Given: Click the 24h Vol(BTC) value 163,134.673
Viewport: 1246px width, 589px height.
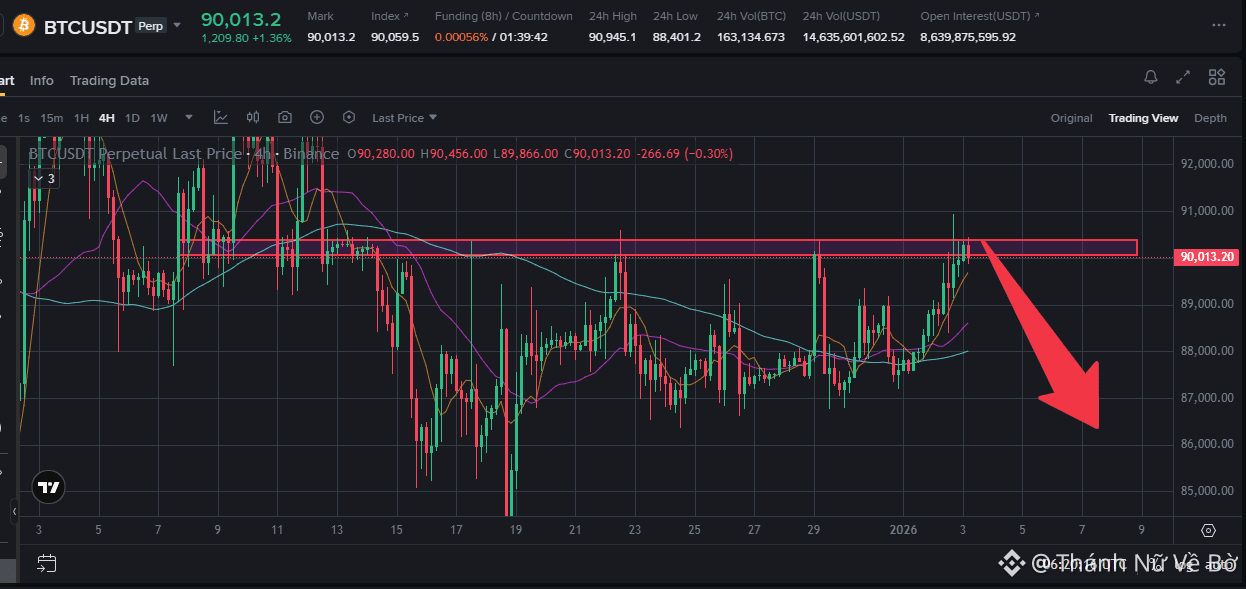Looking at the screenshot, I should tap(751, 37).
